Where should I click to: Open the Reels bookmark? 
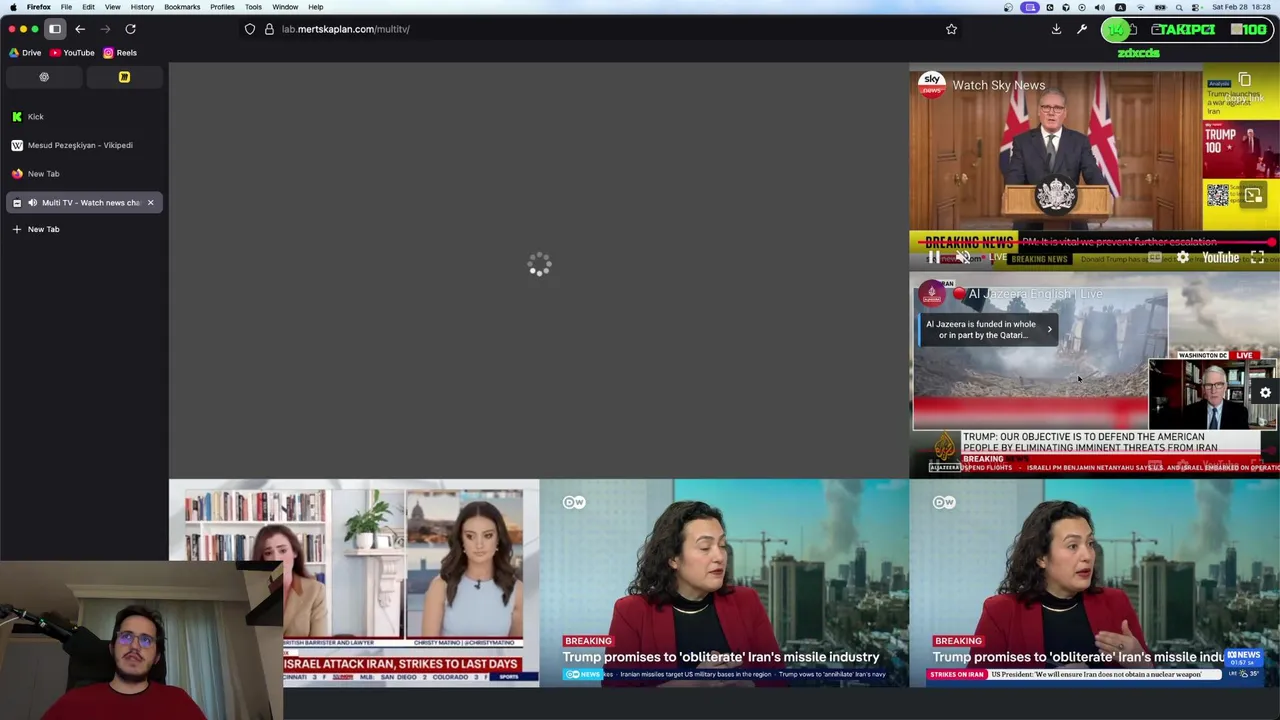pyautogui.click(x=120, y=53)
